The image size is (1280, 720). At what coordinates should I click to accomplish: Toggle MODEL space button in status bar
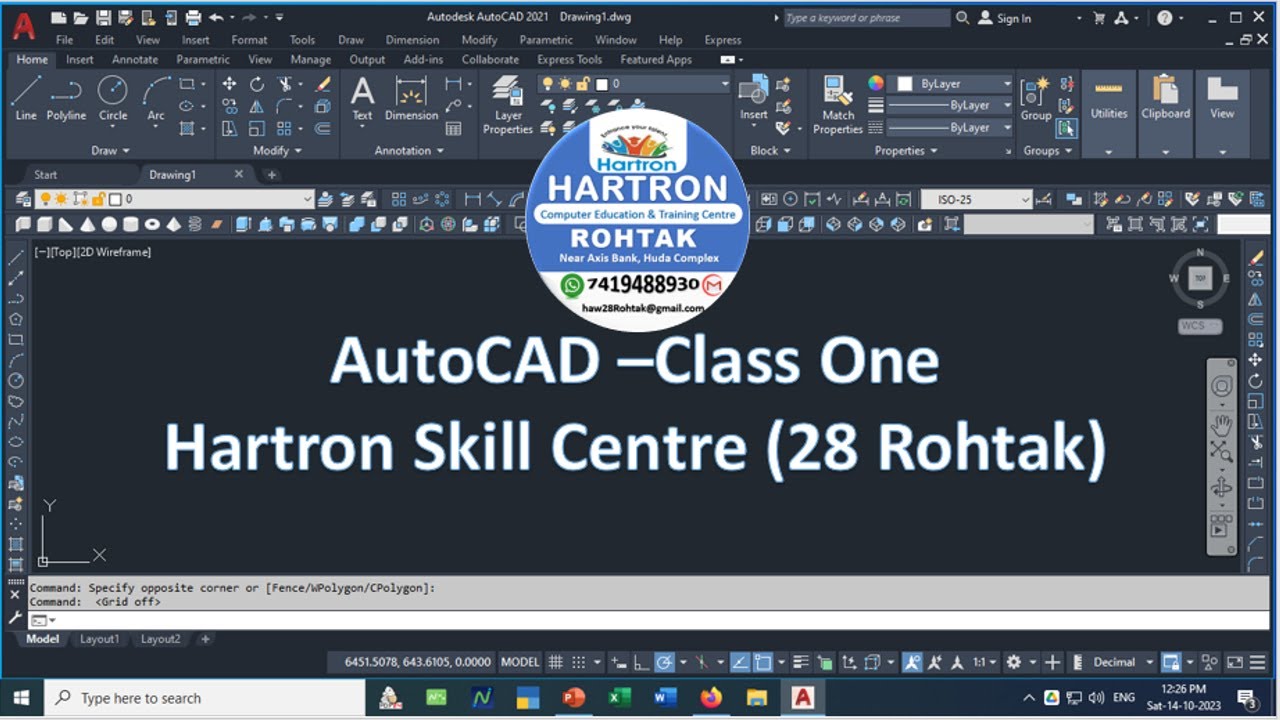pos(520,662)
